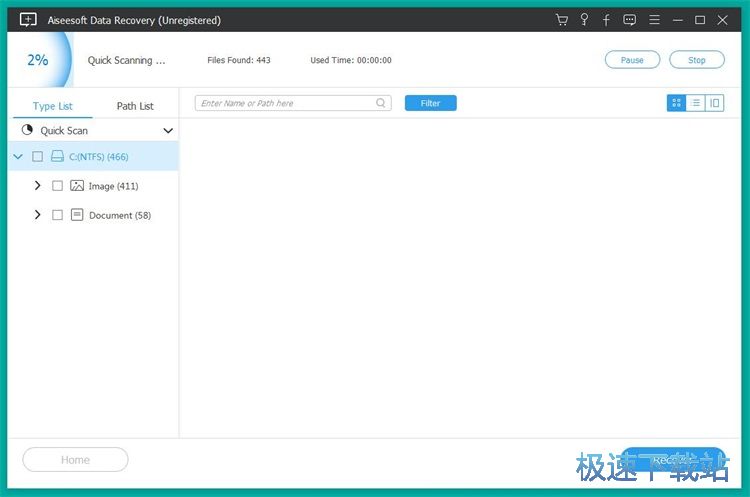Open the hamburger menu in title bar

point(654,20)
